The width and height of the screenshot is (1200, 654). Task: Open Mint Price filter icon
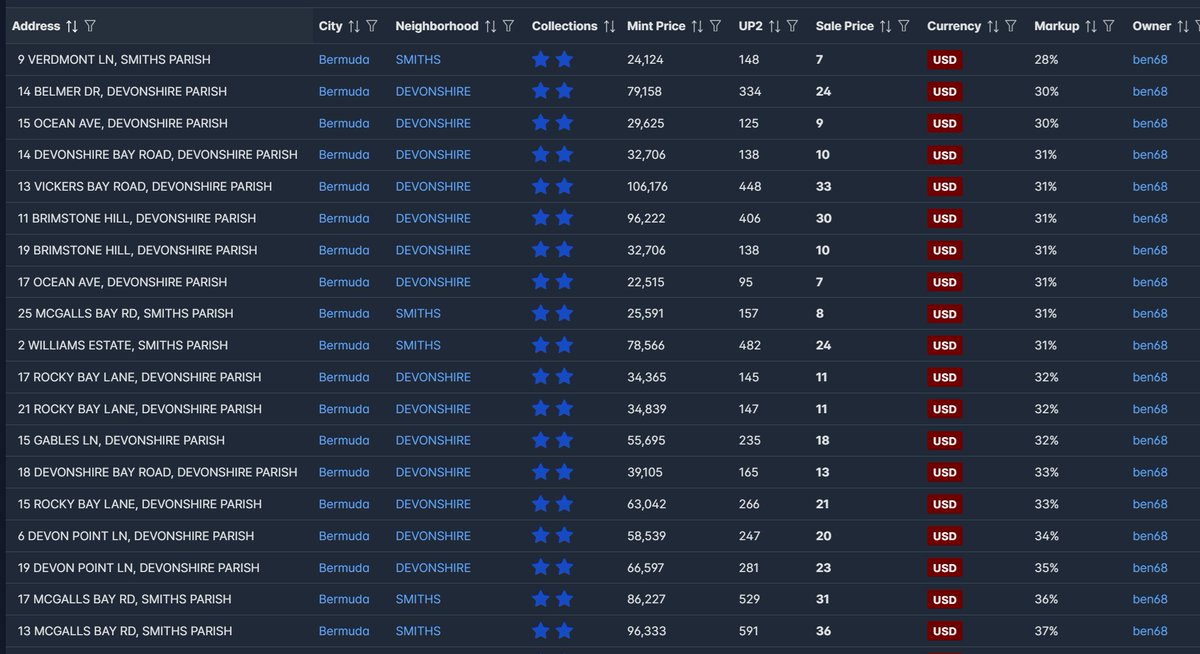click(715, 26)
